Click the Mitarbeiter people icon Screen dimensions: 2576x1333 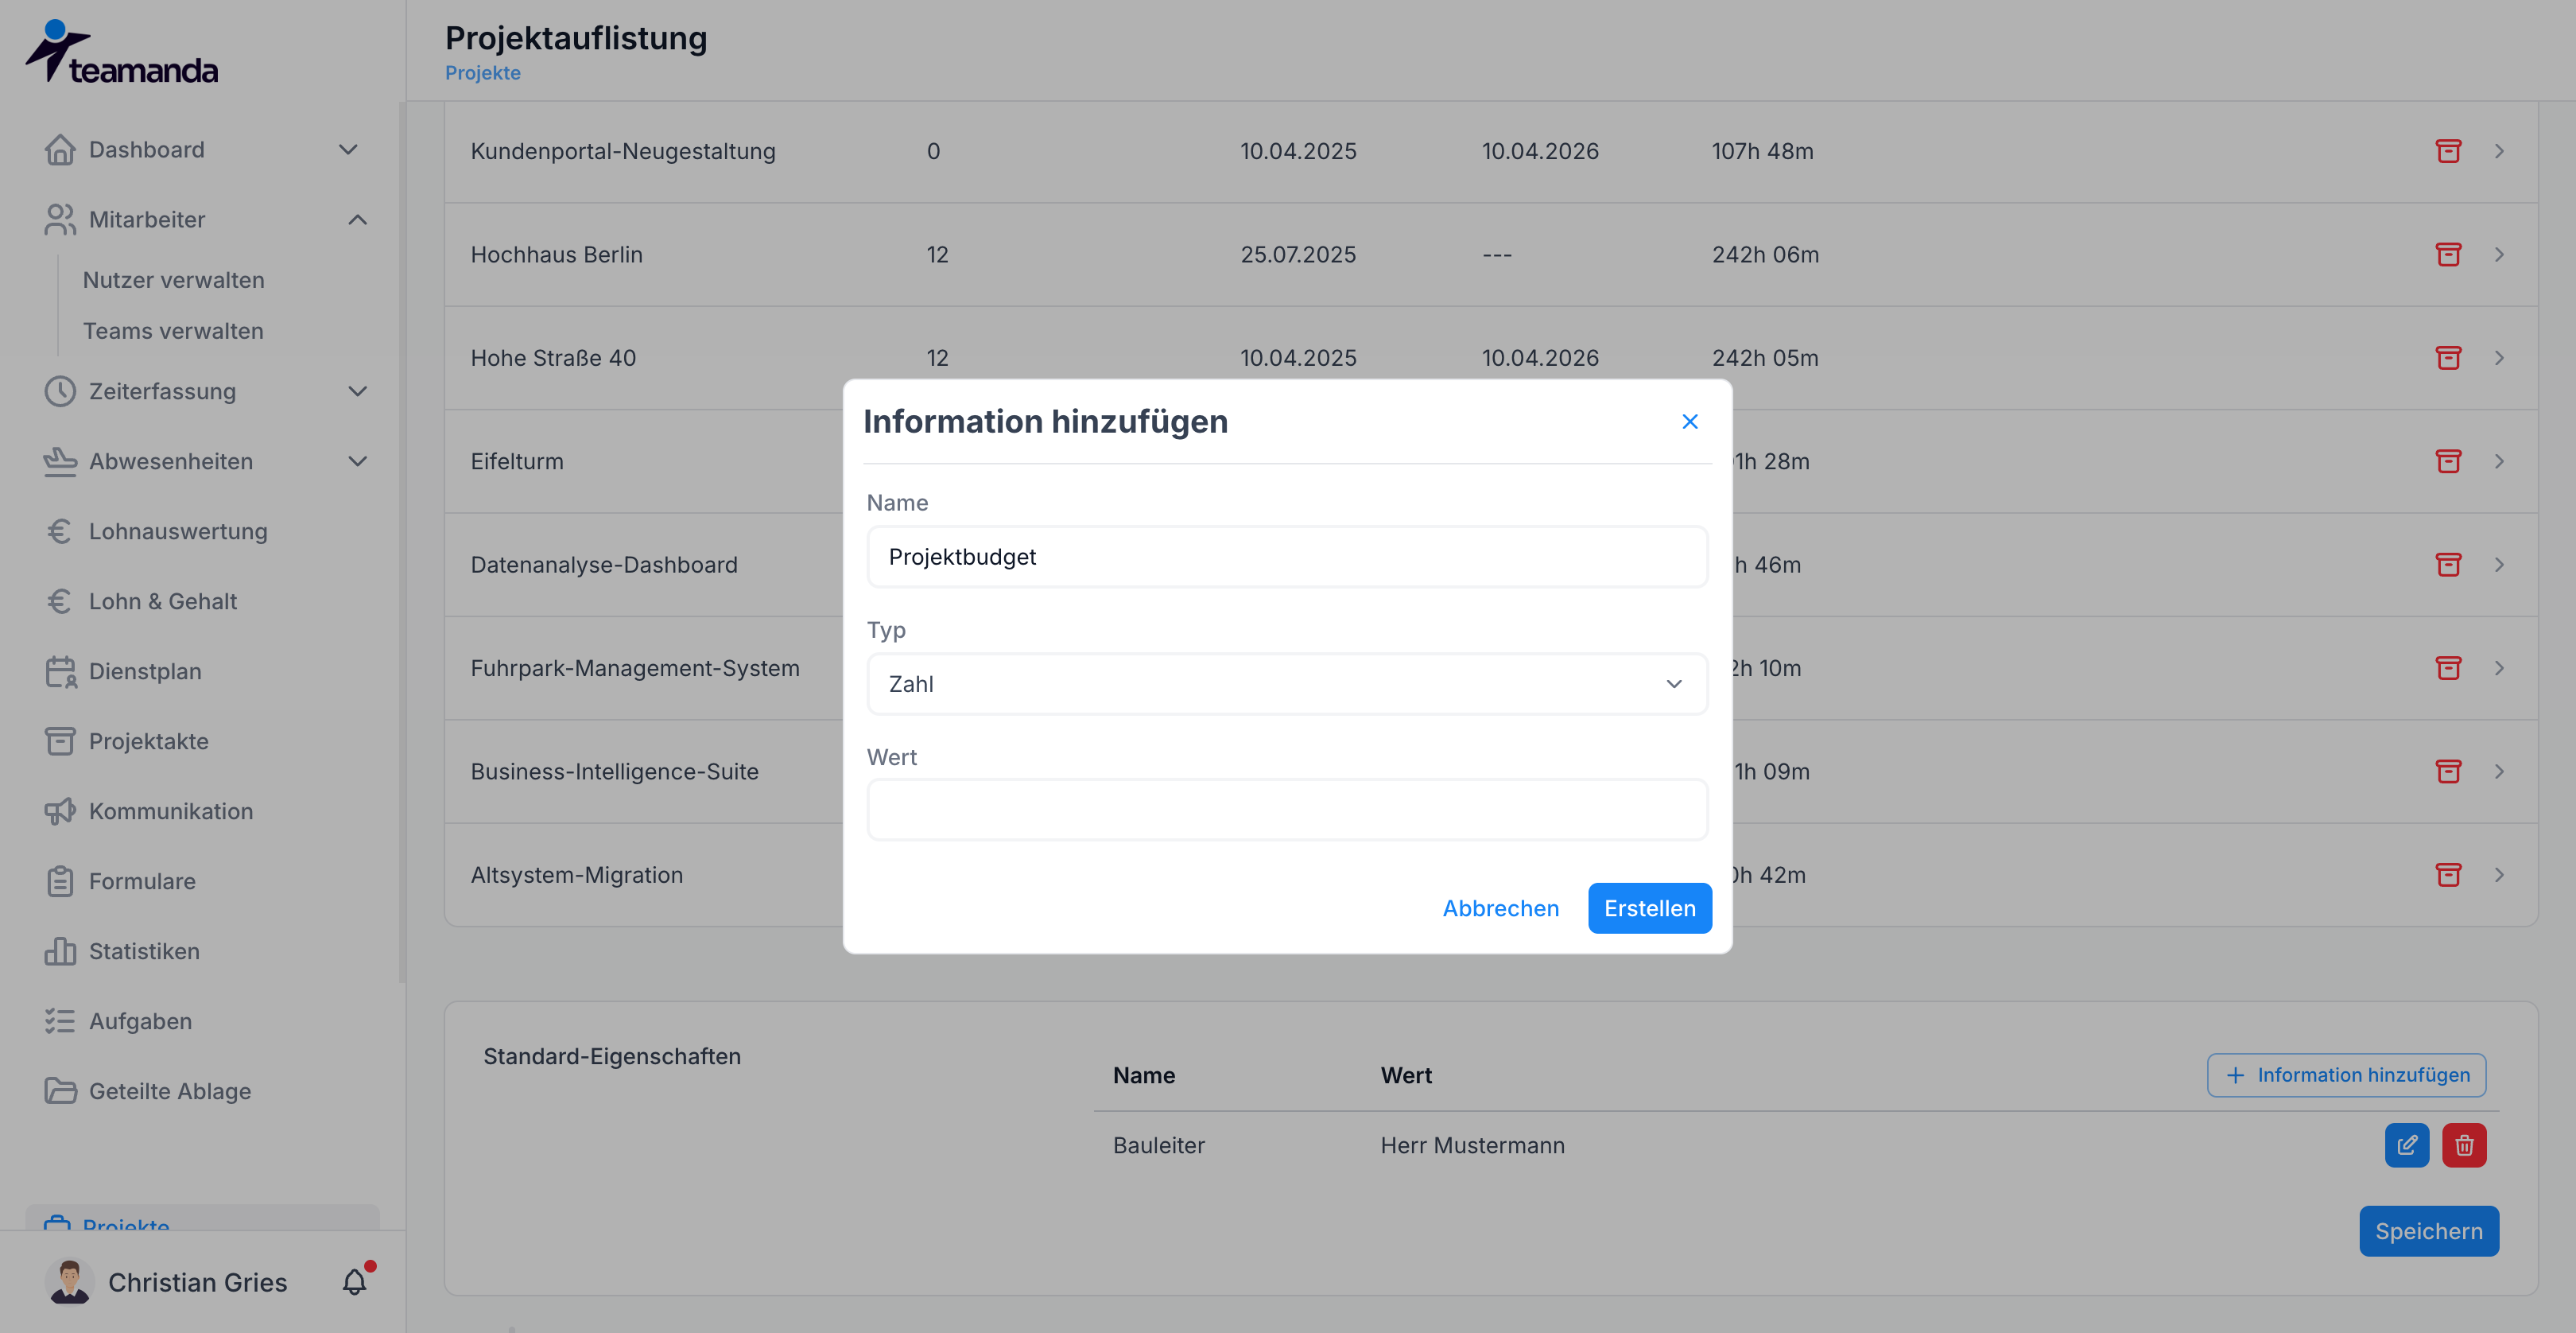click(60, 220)
